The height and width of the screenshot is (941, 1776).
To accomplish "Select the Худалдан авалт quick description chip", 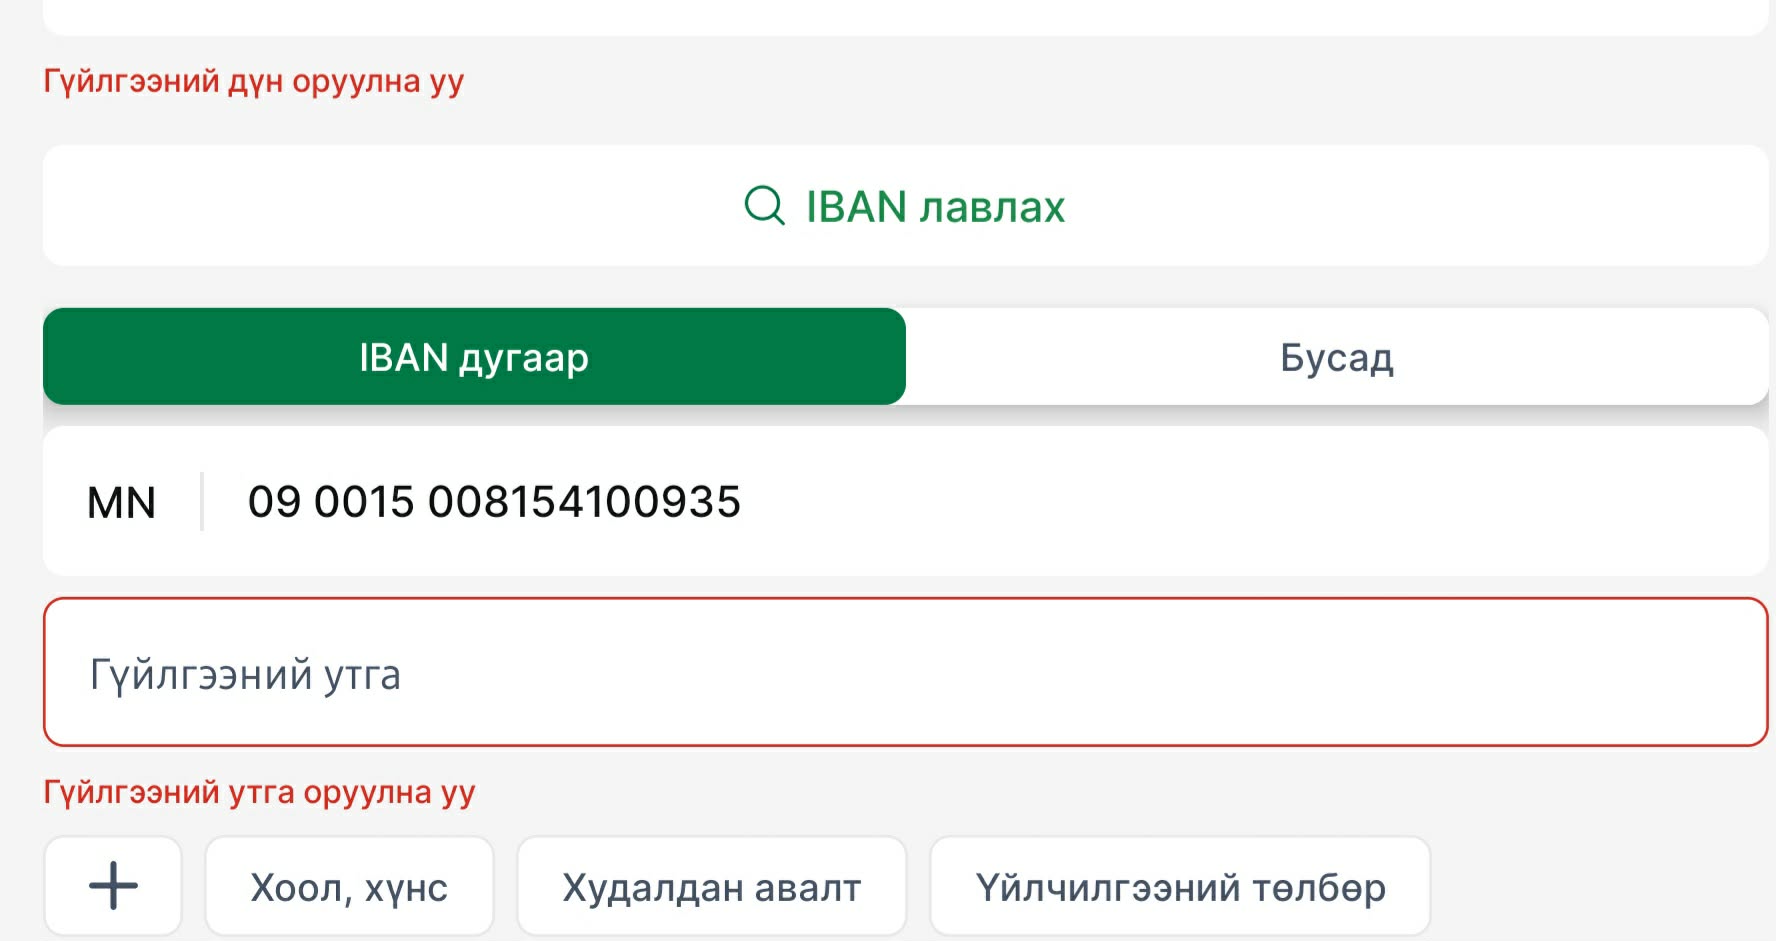I will pos(711,887).
